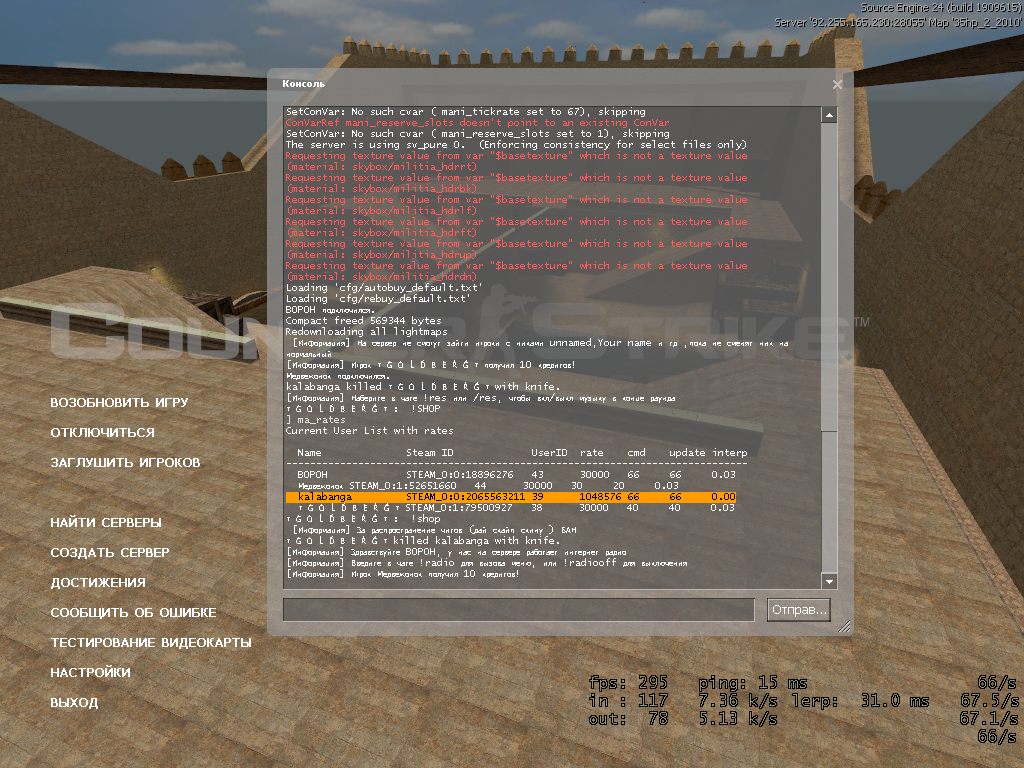Click ВЫХОД to quit
This screenshot has height=768, width=1024.
click(x=74, y=703)
